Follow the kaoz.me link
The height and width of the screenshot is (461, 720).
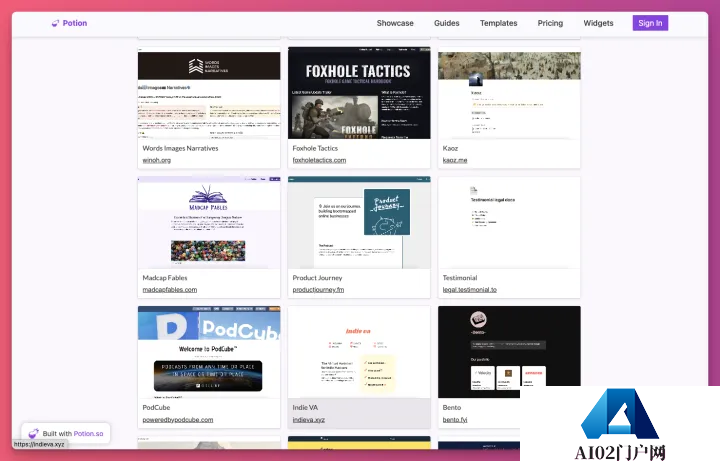(455, 160)
